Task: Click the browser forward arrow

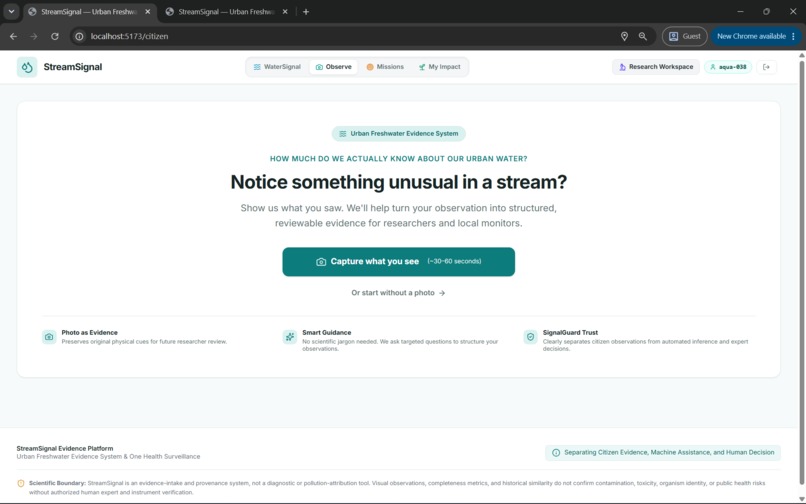Action: point(34,37)
